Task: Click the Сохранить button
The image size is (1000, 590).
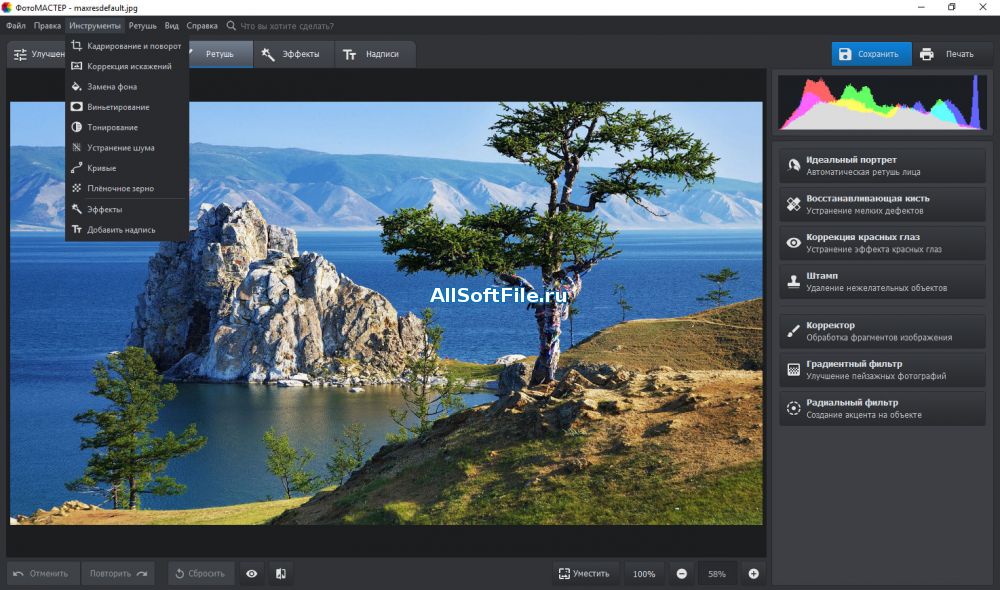Action: 871,54
